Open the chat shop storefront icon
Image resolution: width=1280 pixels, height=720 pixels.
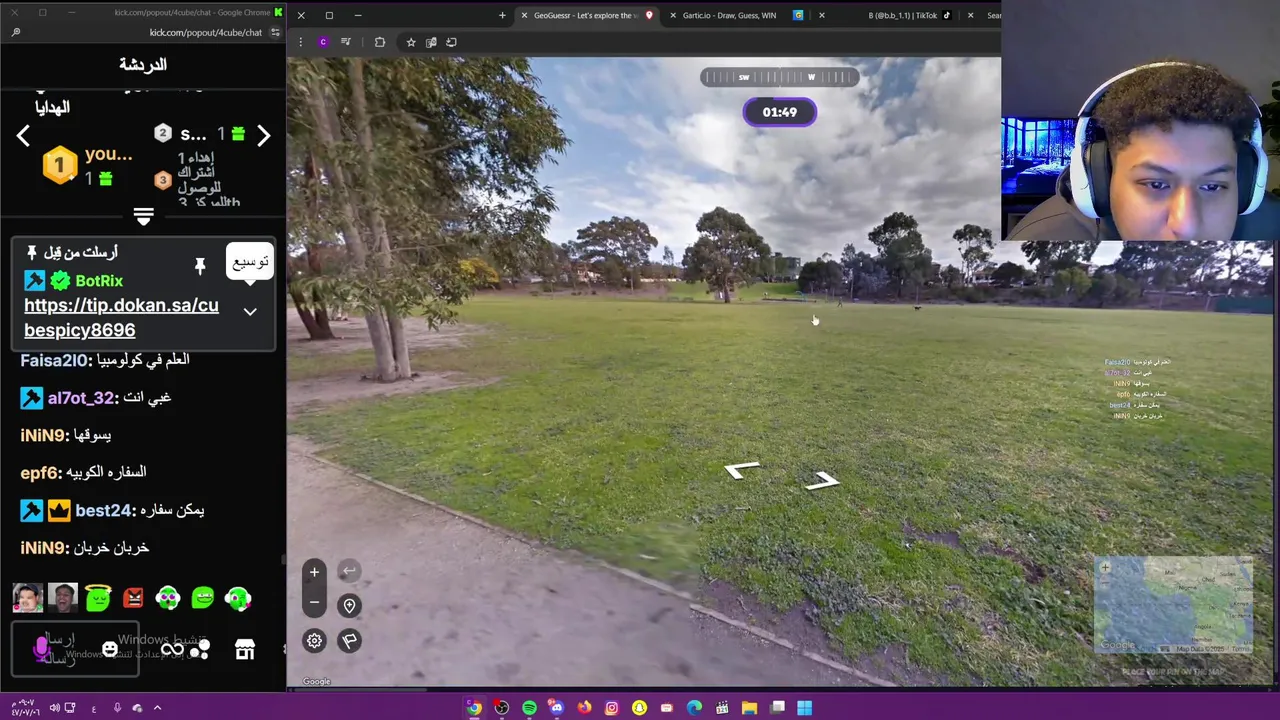pyautogui.click(x=244, y=650)
